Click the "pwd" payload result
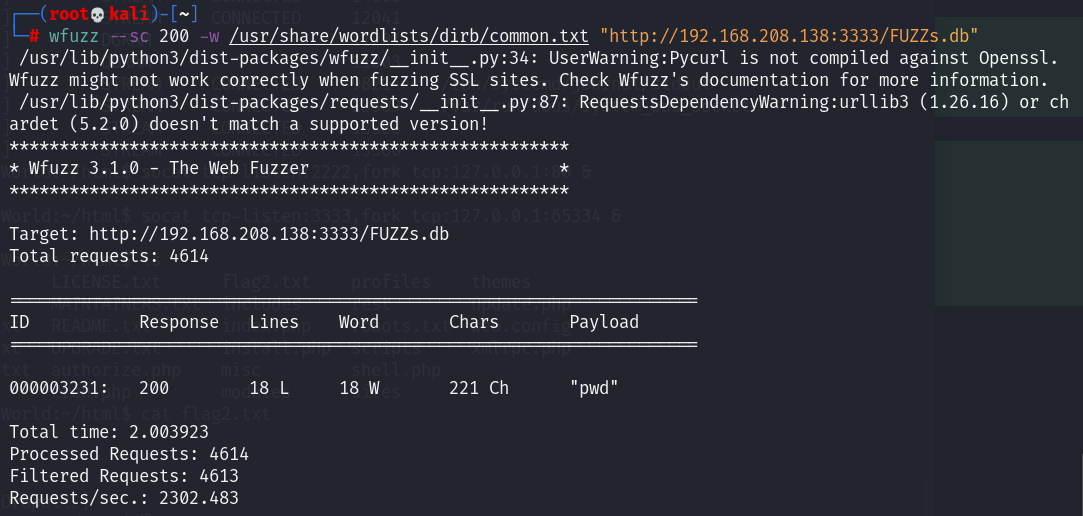Viewport: 1083px width, 516px height. [594, 388]
